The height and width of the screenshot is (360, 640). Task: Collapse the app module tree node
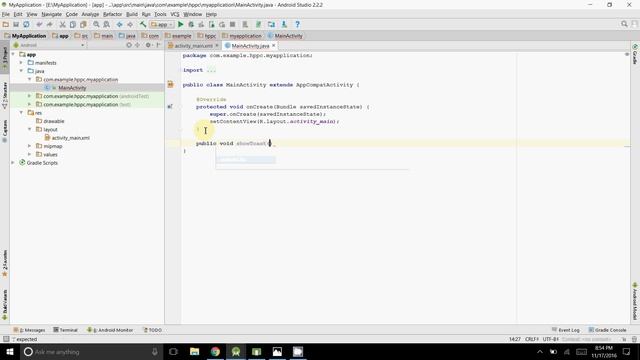pyautogui.click(x=13, y=54)
